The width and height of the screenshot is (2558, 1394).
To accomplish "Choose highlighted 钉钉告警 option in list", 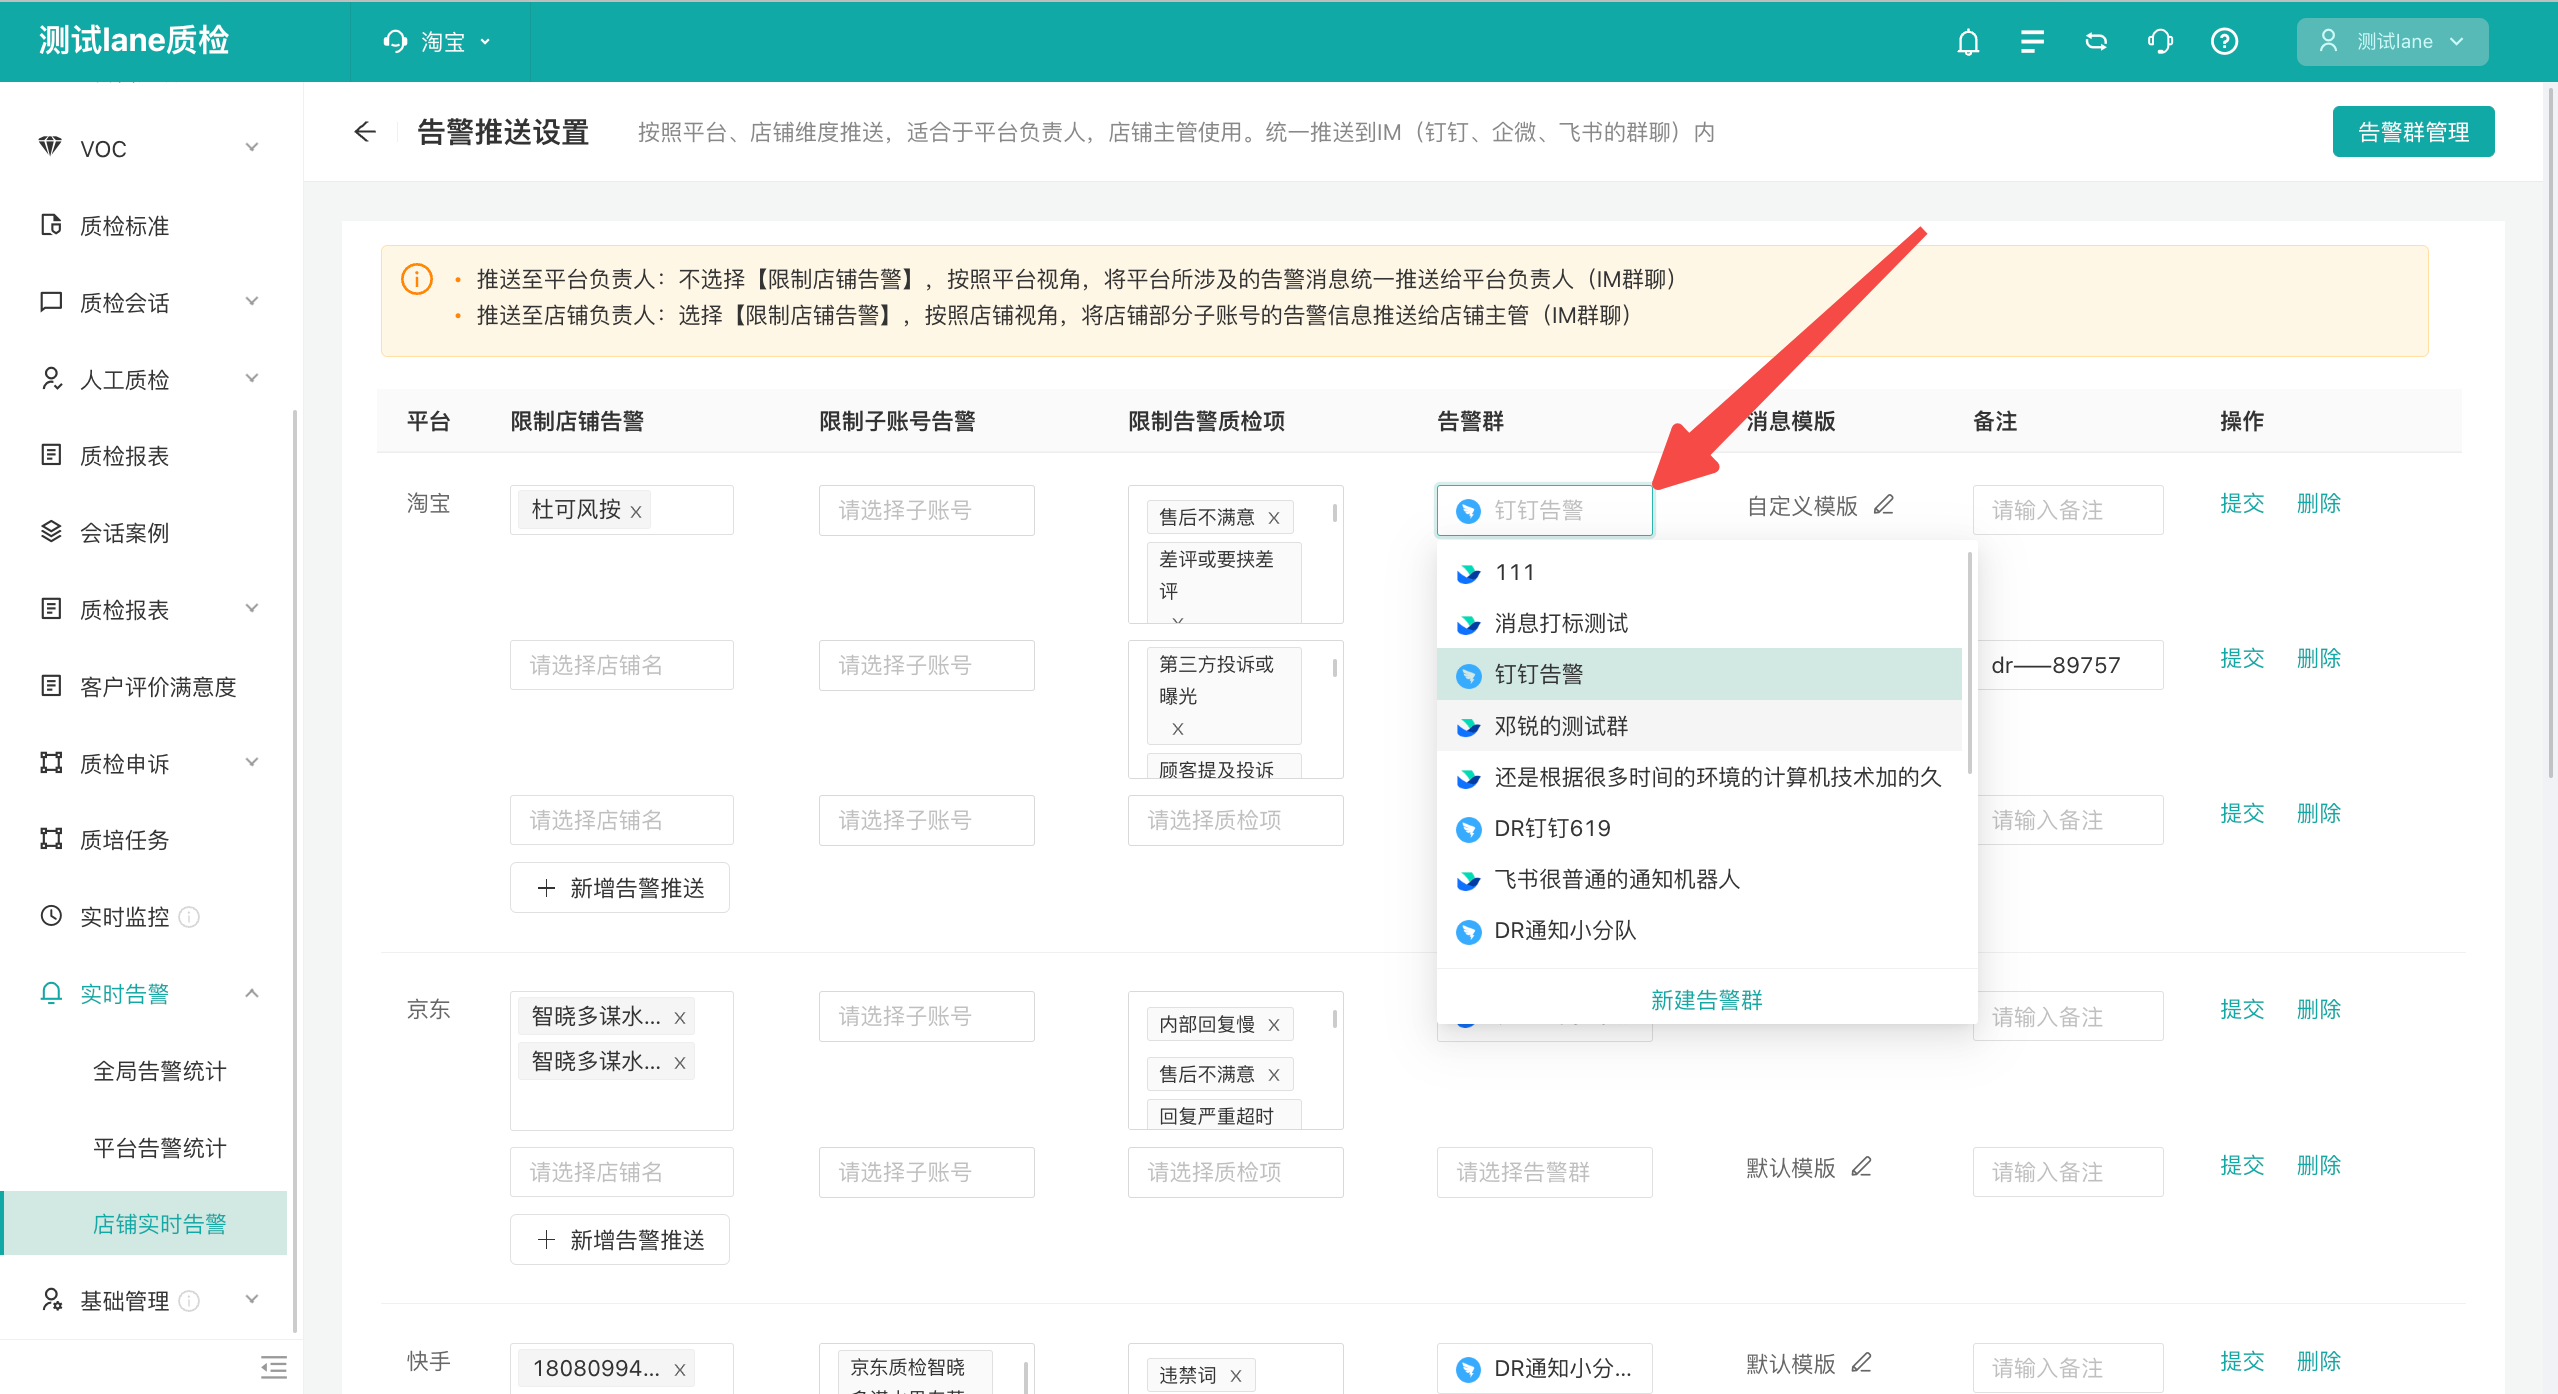I will (1699, 675).
